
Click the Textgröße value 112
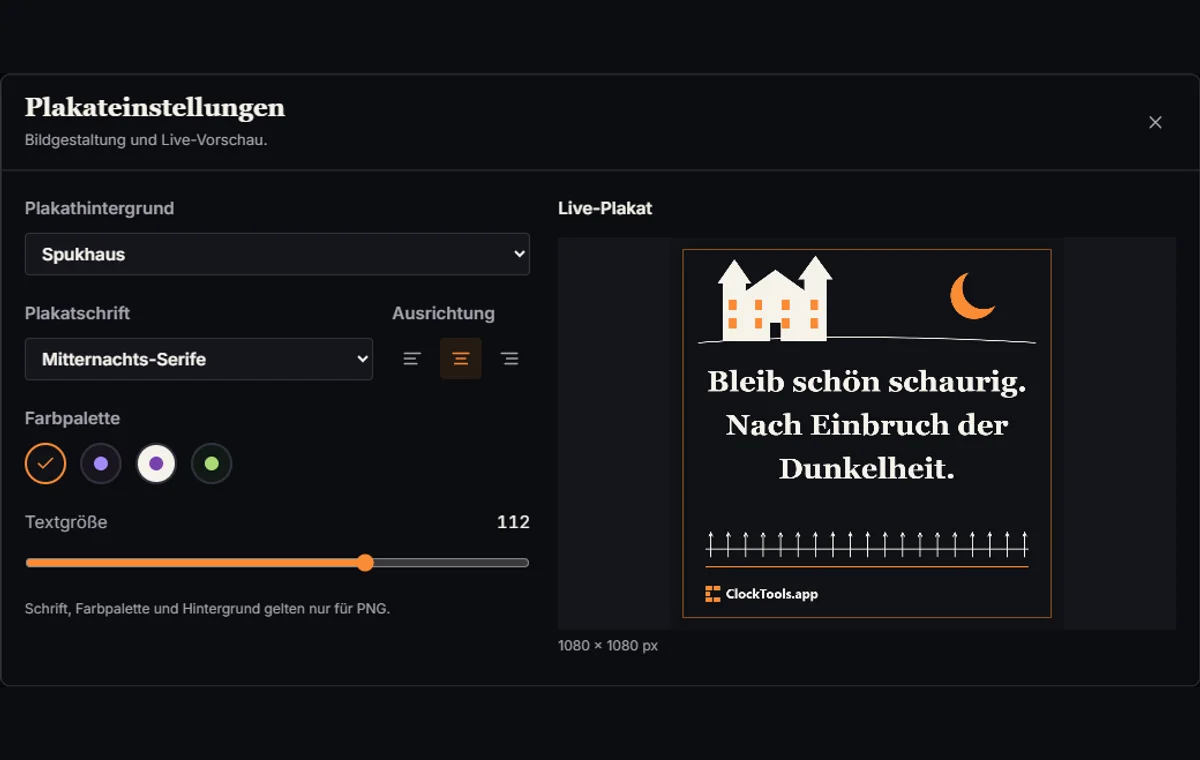point(513,522)
